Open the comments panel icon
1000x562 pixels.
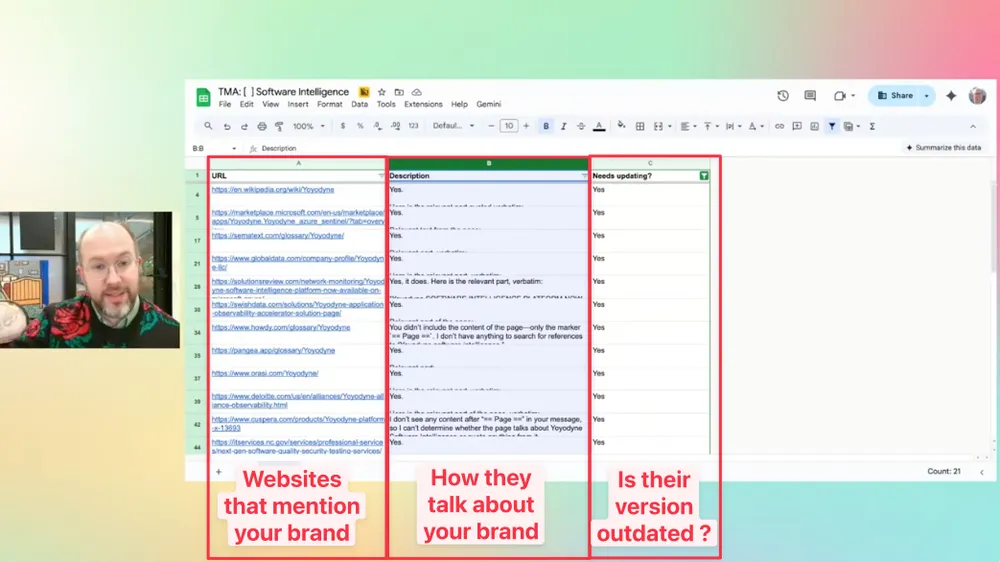[810, 96]
